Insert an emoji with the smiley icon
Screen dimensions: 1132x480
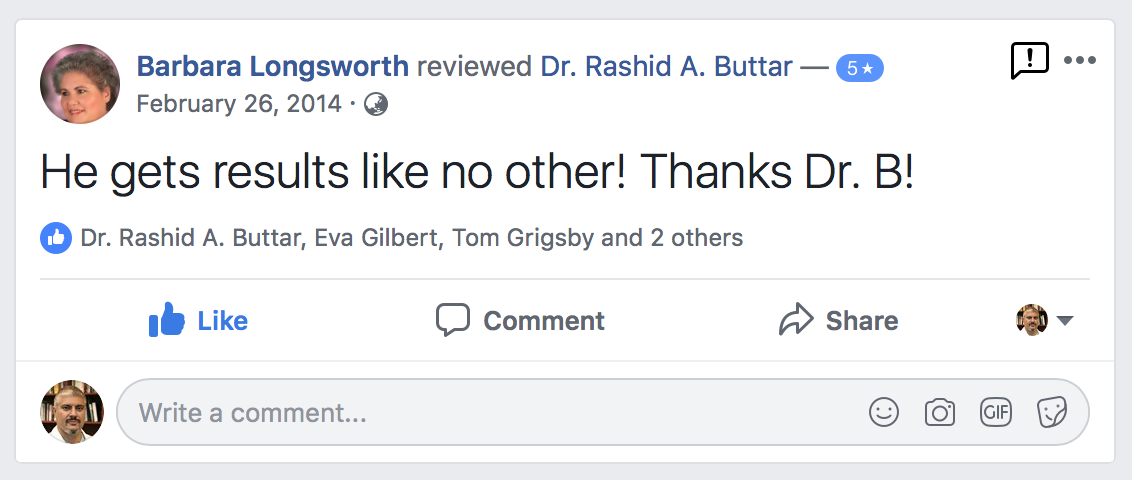tap(884, 413)
